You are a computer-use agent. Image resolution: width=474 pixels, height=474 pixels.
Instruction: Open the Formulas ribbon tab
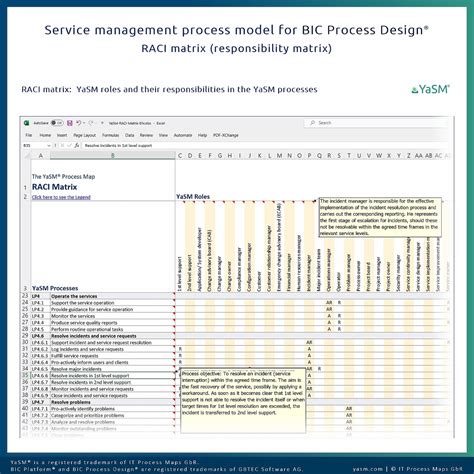pos(110,135)
